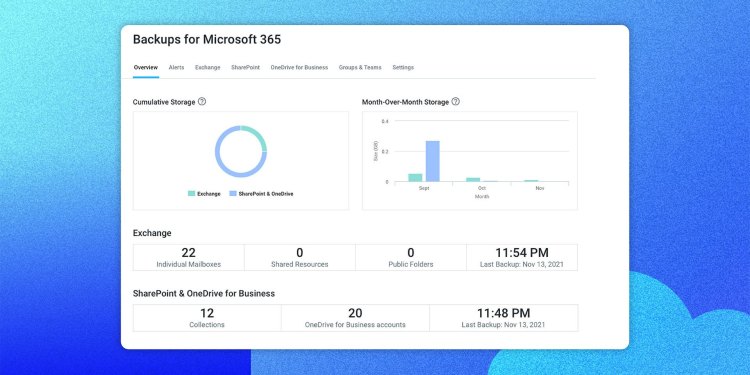This screenshot has height=375, width=750.
Task: Select the OneDrive for Business tab
Action: coord(299,67)
